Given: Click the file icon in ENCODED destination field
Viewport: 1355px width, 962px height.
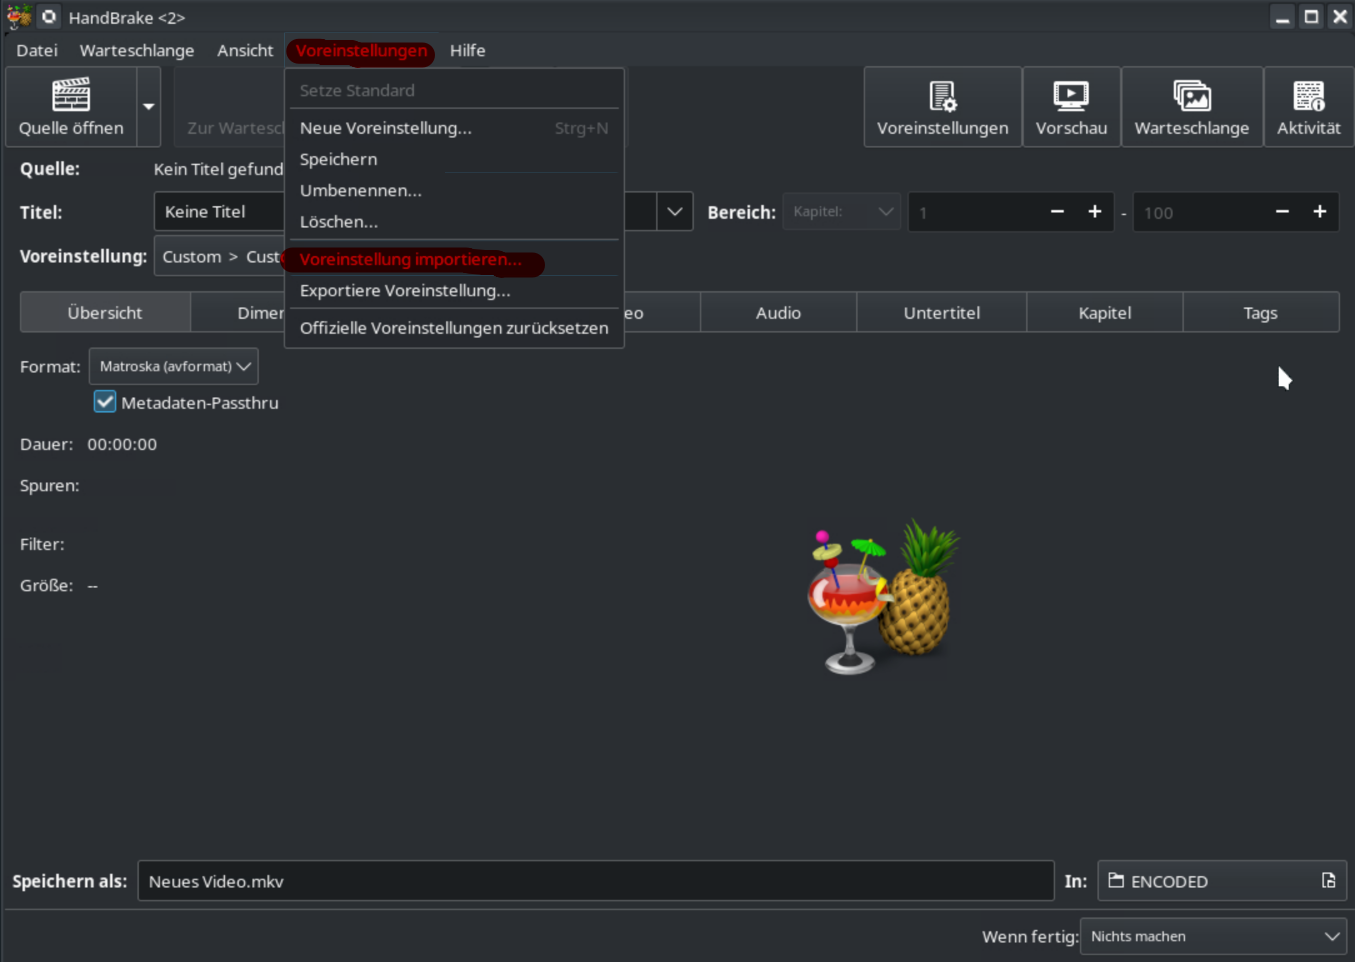Looking at the screenshot, I should 1329,881.
